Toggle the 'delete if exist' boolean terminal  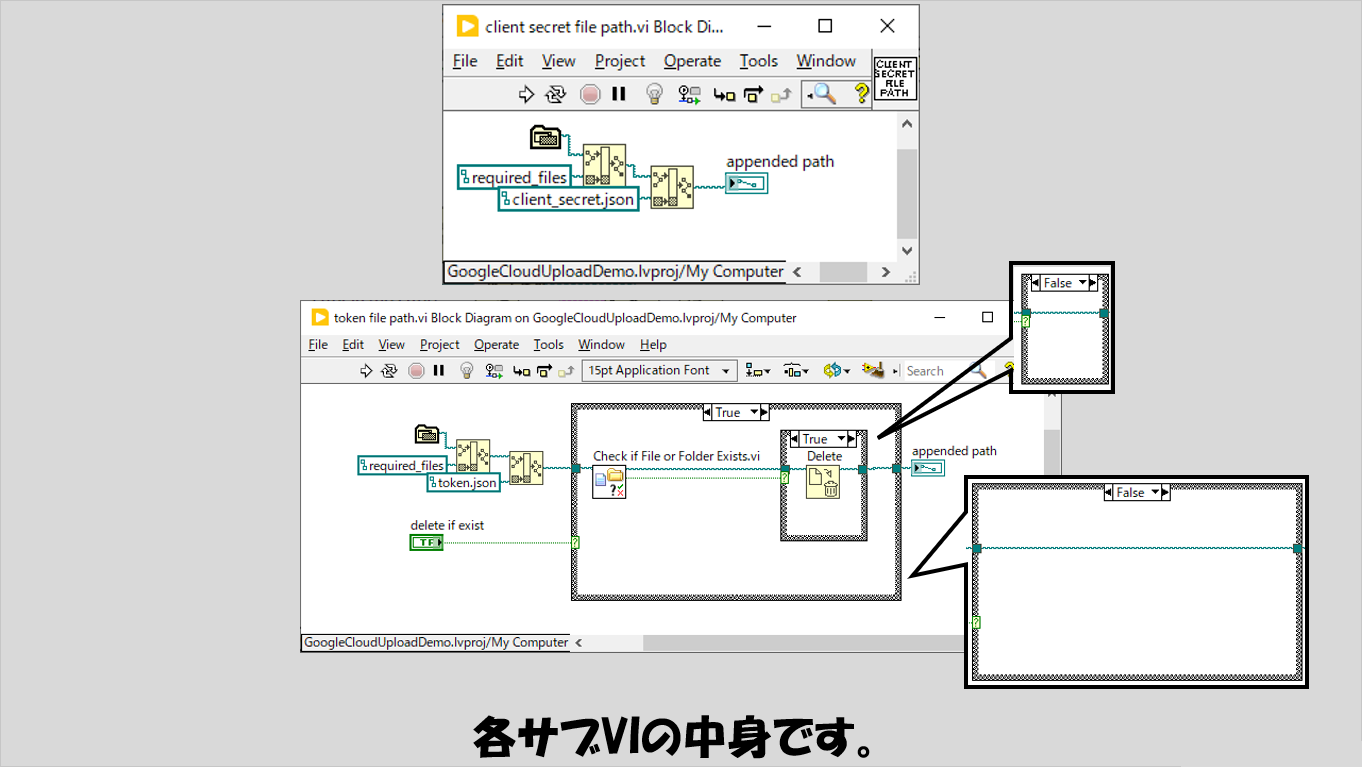pyautogui.click(x=426, y=542)
